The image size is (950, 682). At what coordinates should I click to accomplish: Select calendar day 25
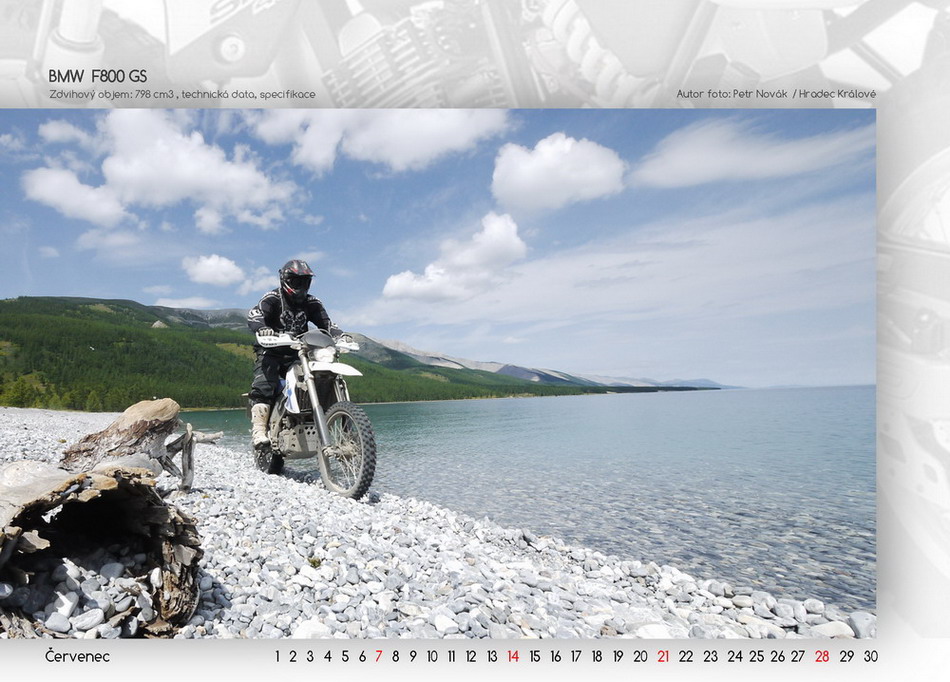(756, 657)
